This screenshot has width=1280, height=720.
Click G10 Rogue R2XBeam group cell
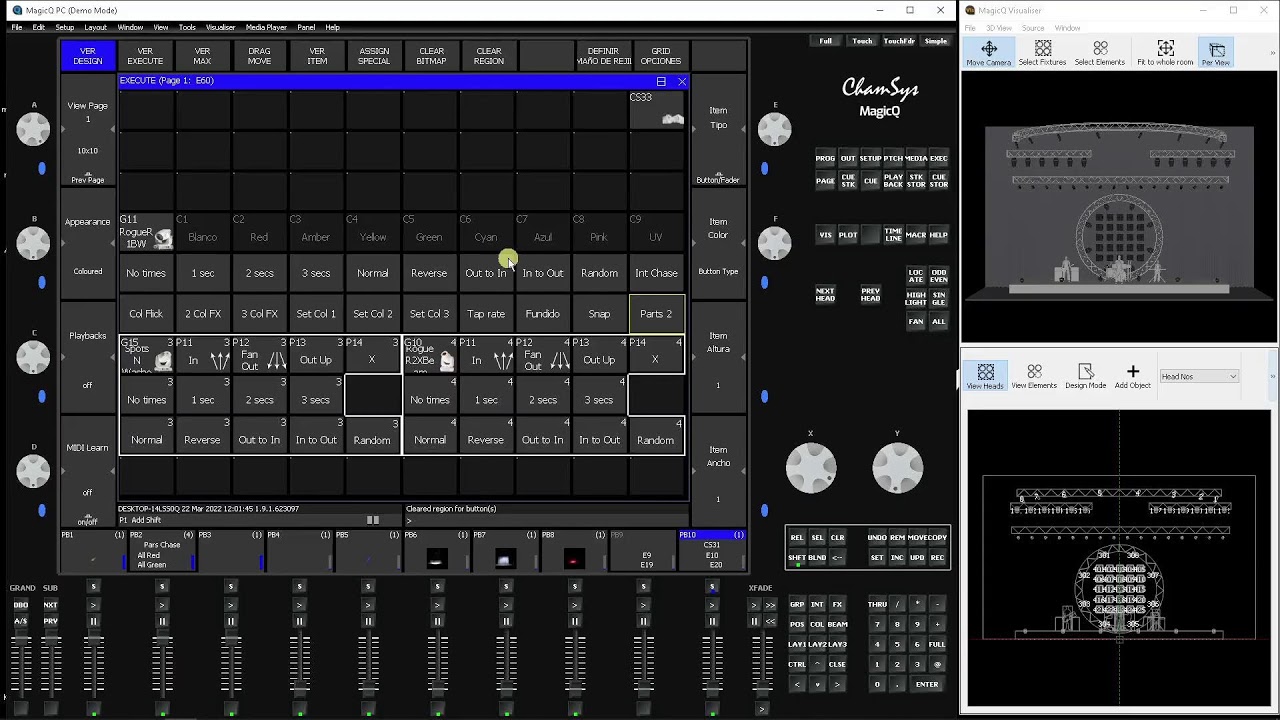click(x=430, y=355)
